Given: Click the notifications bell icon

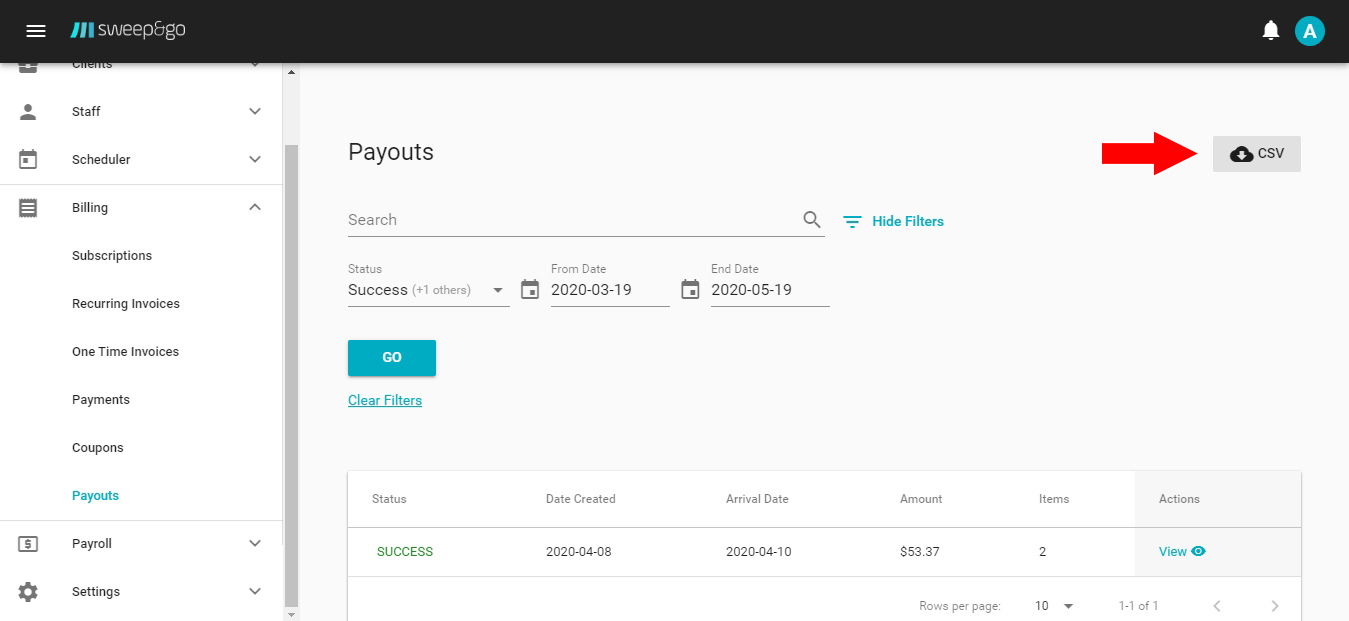Looking at the screenshot, I should point(1271,31).
